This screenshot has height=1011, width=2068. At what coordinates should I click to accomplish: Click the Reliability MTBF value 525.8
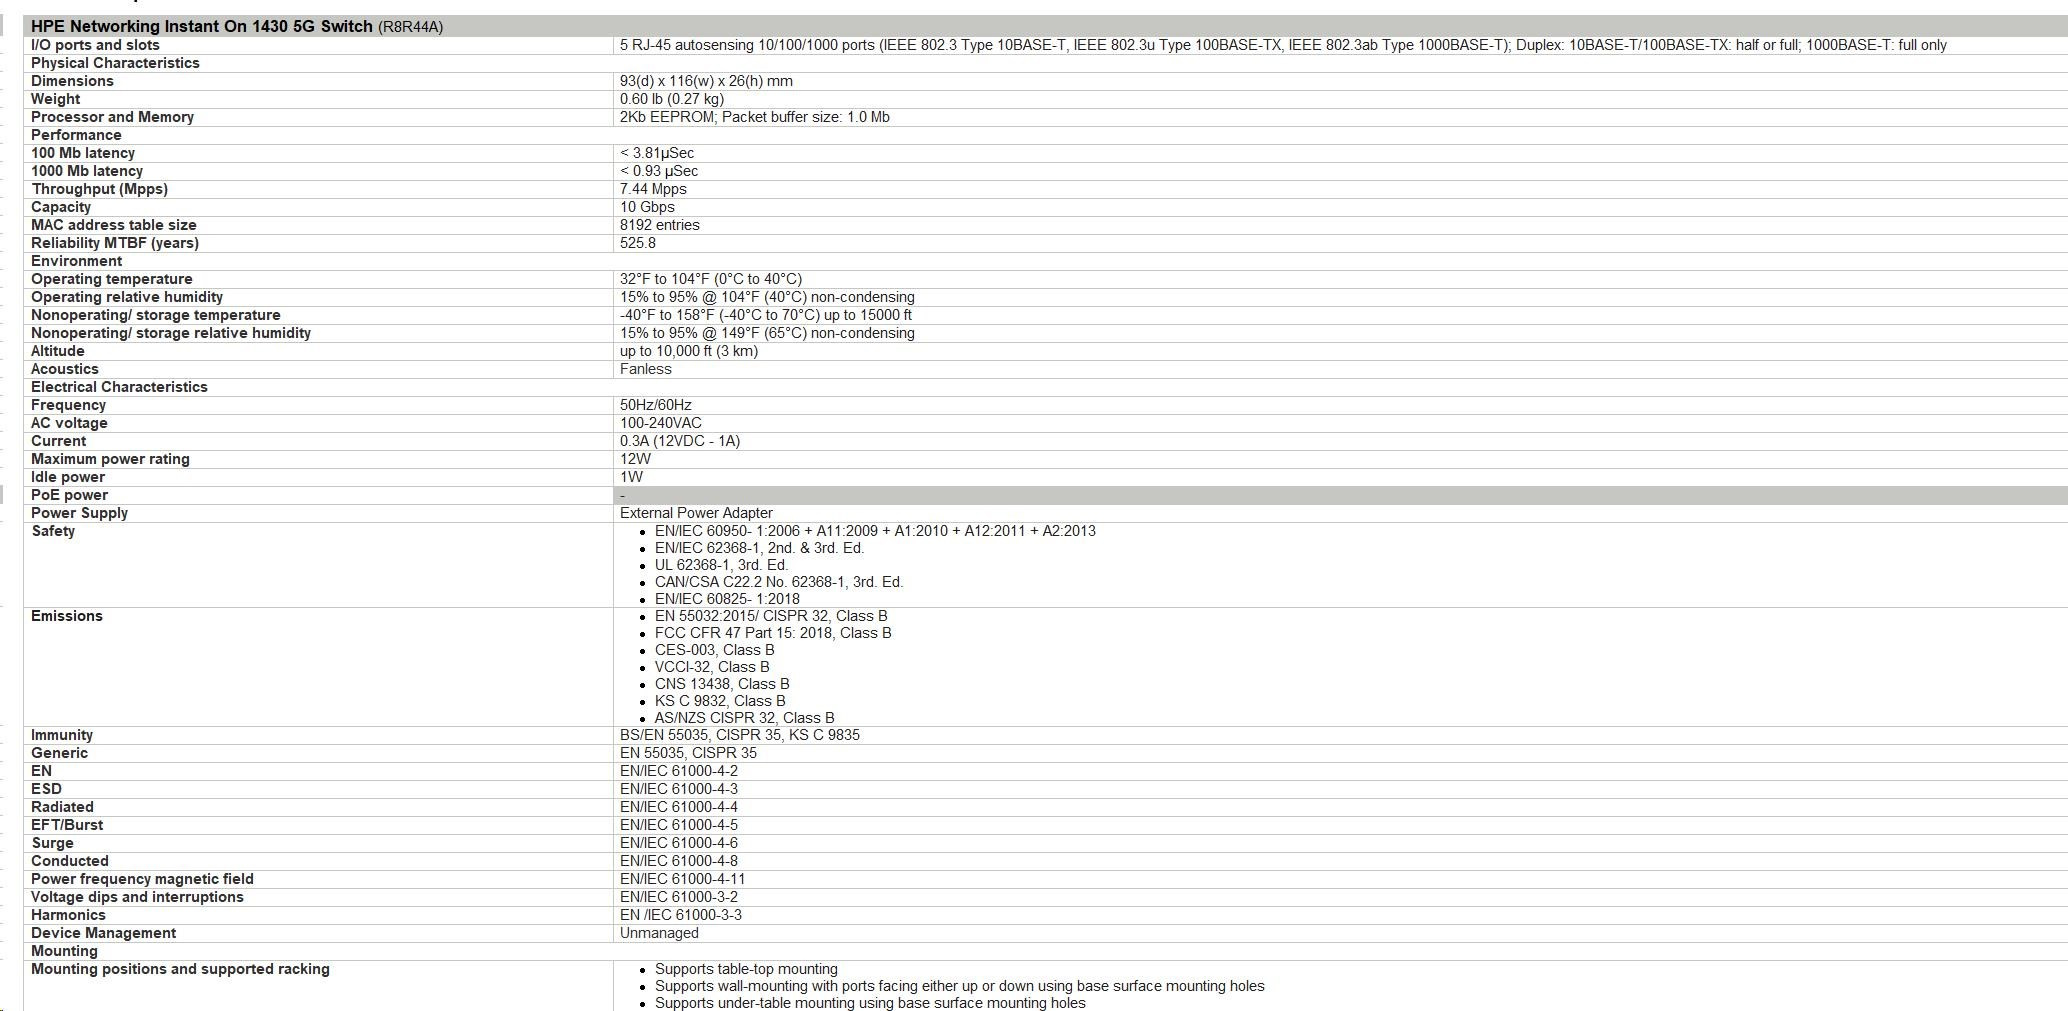pyautogui.click(x=637, y=243)
